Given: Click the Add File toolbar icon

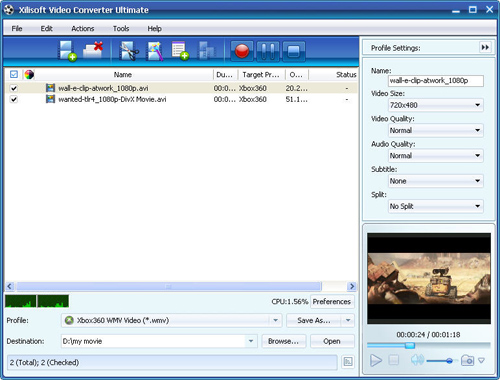Looking at the screenshot, I should [67, 51].
